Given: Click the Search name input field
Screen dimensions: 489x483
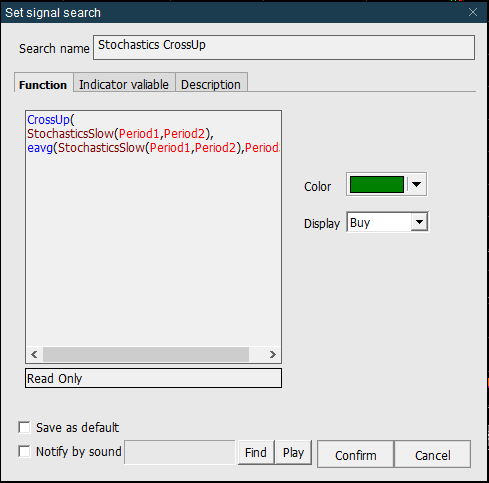Looking at the screenshot, I should 284,47.
